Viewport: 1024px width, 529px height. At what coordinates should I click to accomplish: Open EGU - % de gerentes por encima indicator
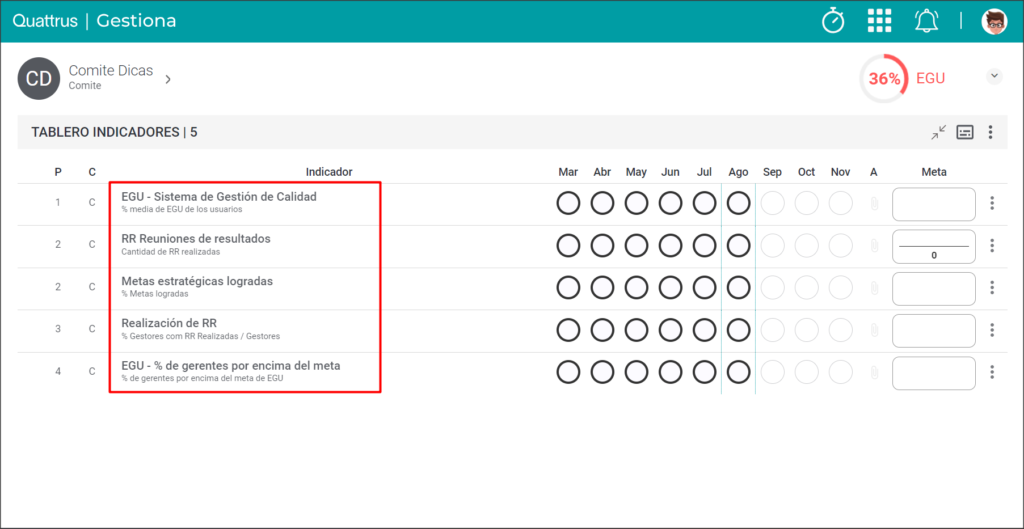click(x=231, y=366)
